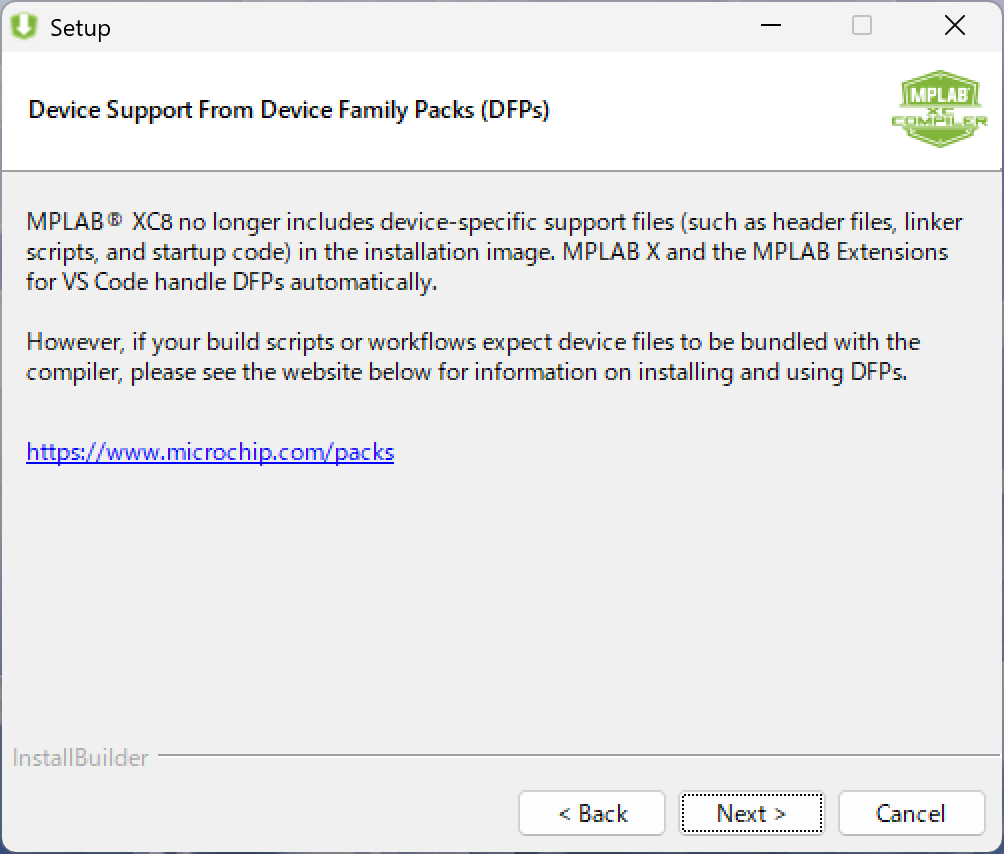This screenshot has height=854, width=1004.
Task: Open the microchip.com/packs link
Action: (x=210, y=453)
